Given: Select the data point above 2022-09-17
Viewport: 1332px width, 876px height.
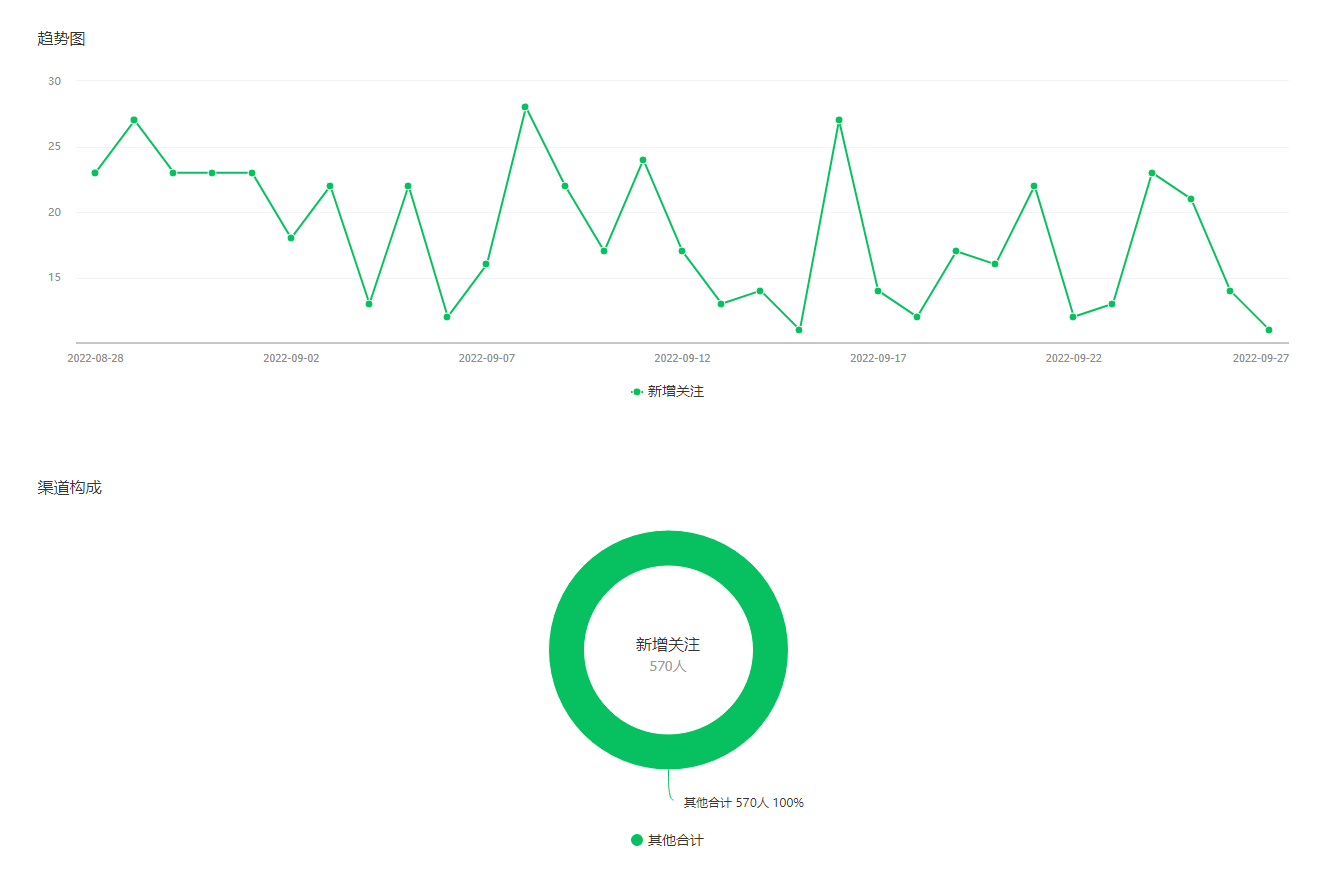Looking at the screenshot, I should tap(878, 291).
